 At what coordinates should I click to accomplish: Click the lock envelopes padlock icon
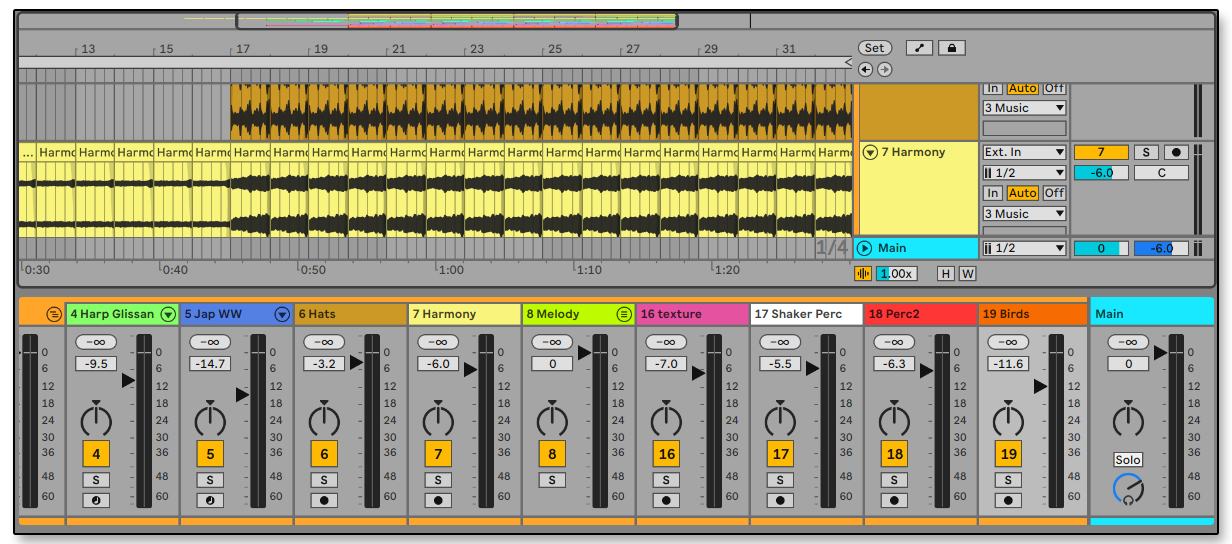pyautogui.click(x=950, y=48)
